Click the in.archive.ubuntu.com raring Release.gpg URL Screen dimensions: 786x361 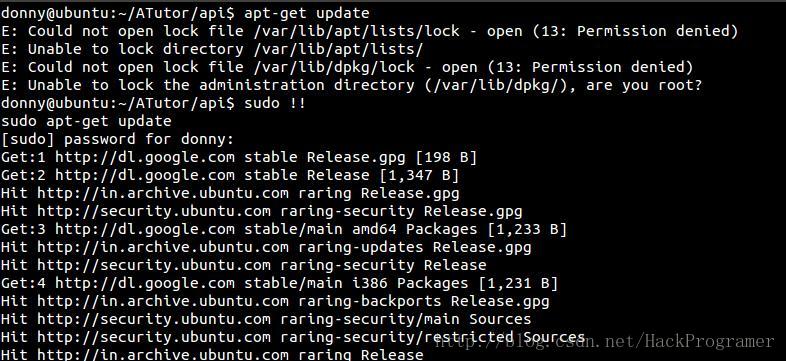point(163,194)
